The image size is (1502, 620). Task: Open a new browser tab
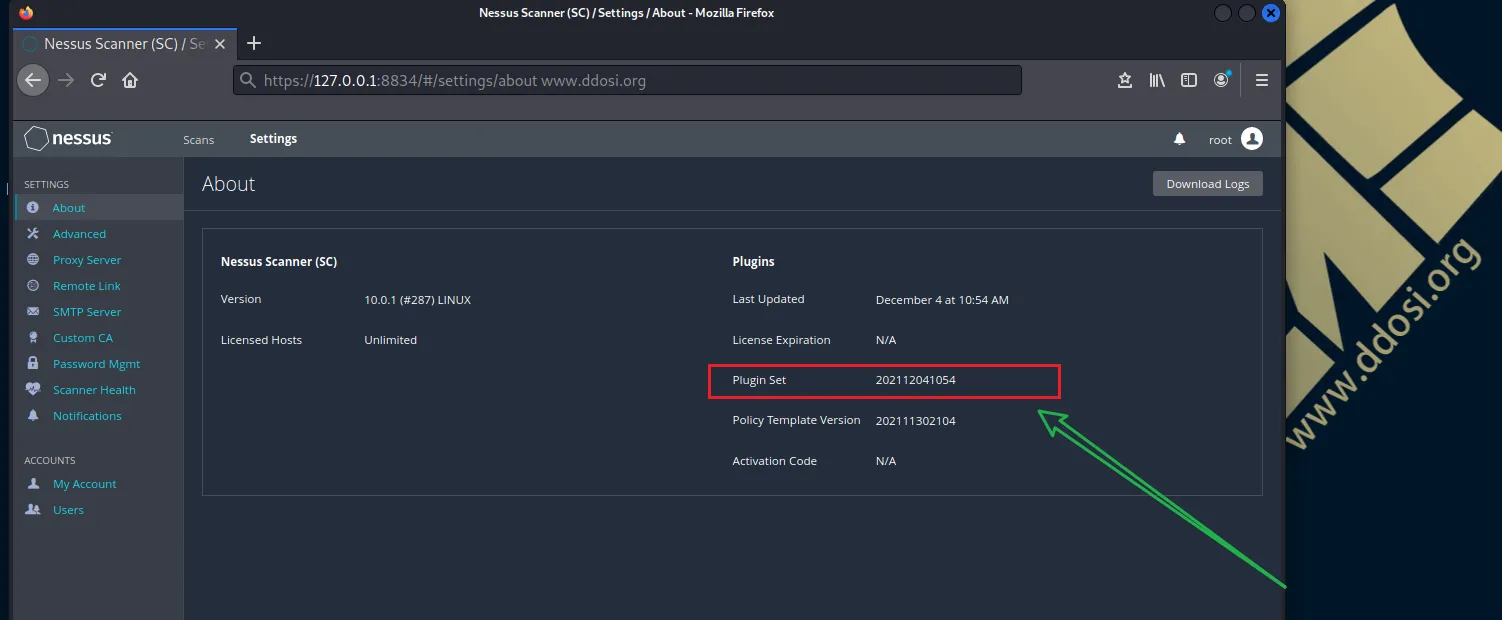coord(254,43)
